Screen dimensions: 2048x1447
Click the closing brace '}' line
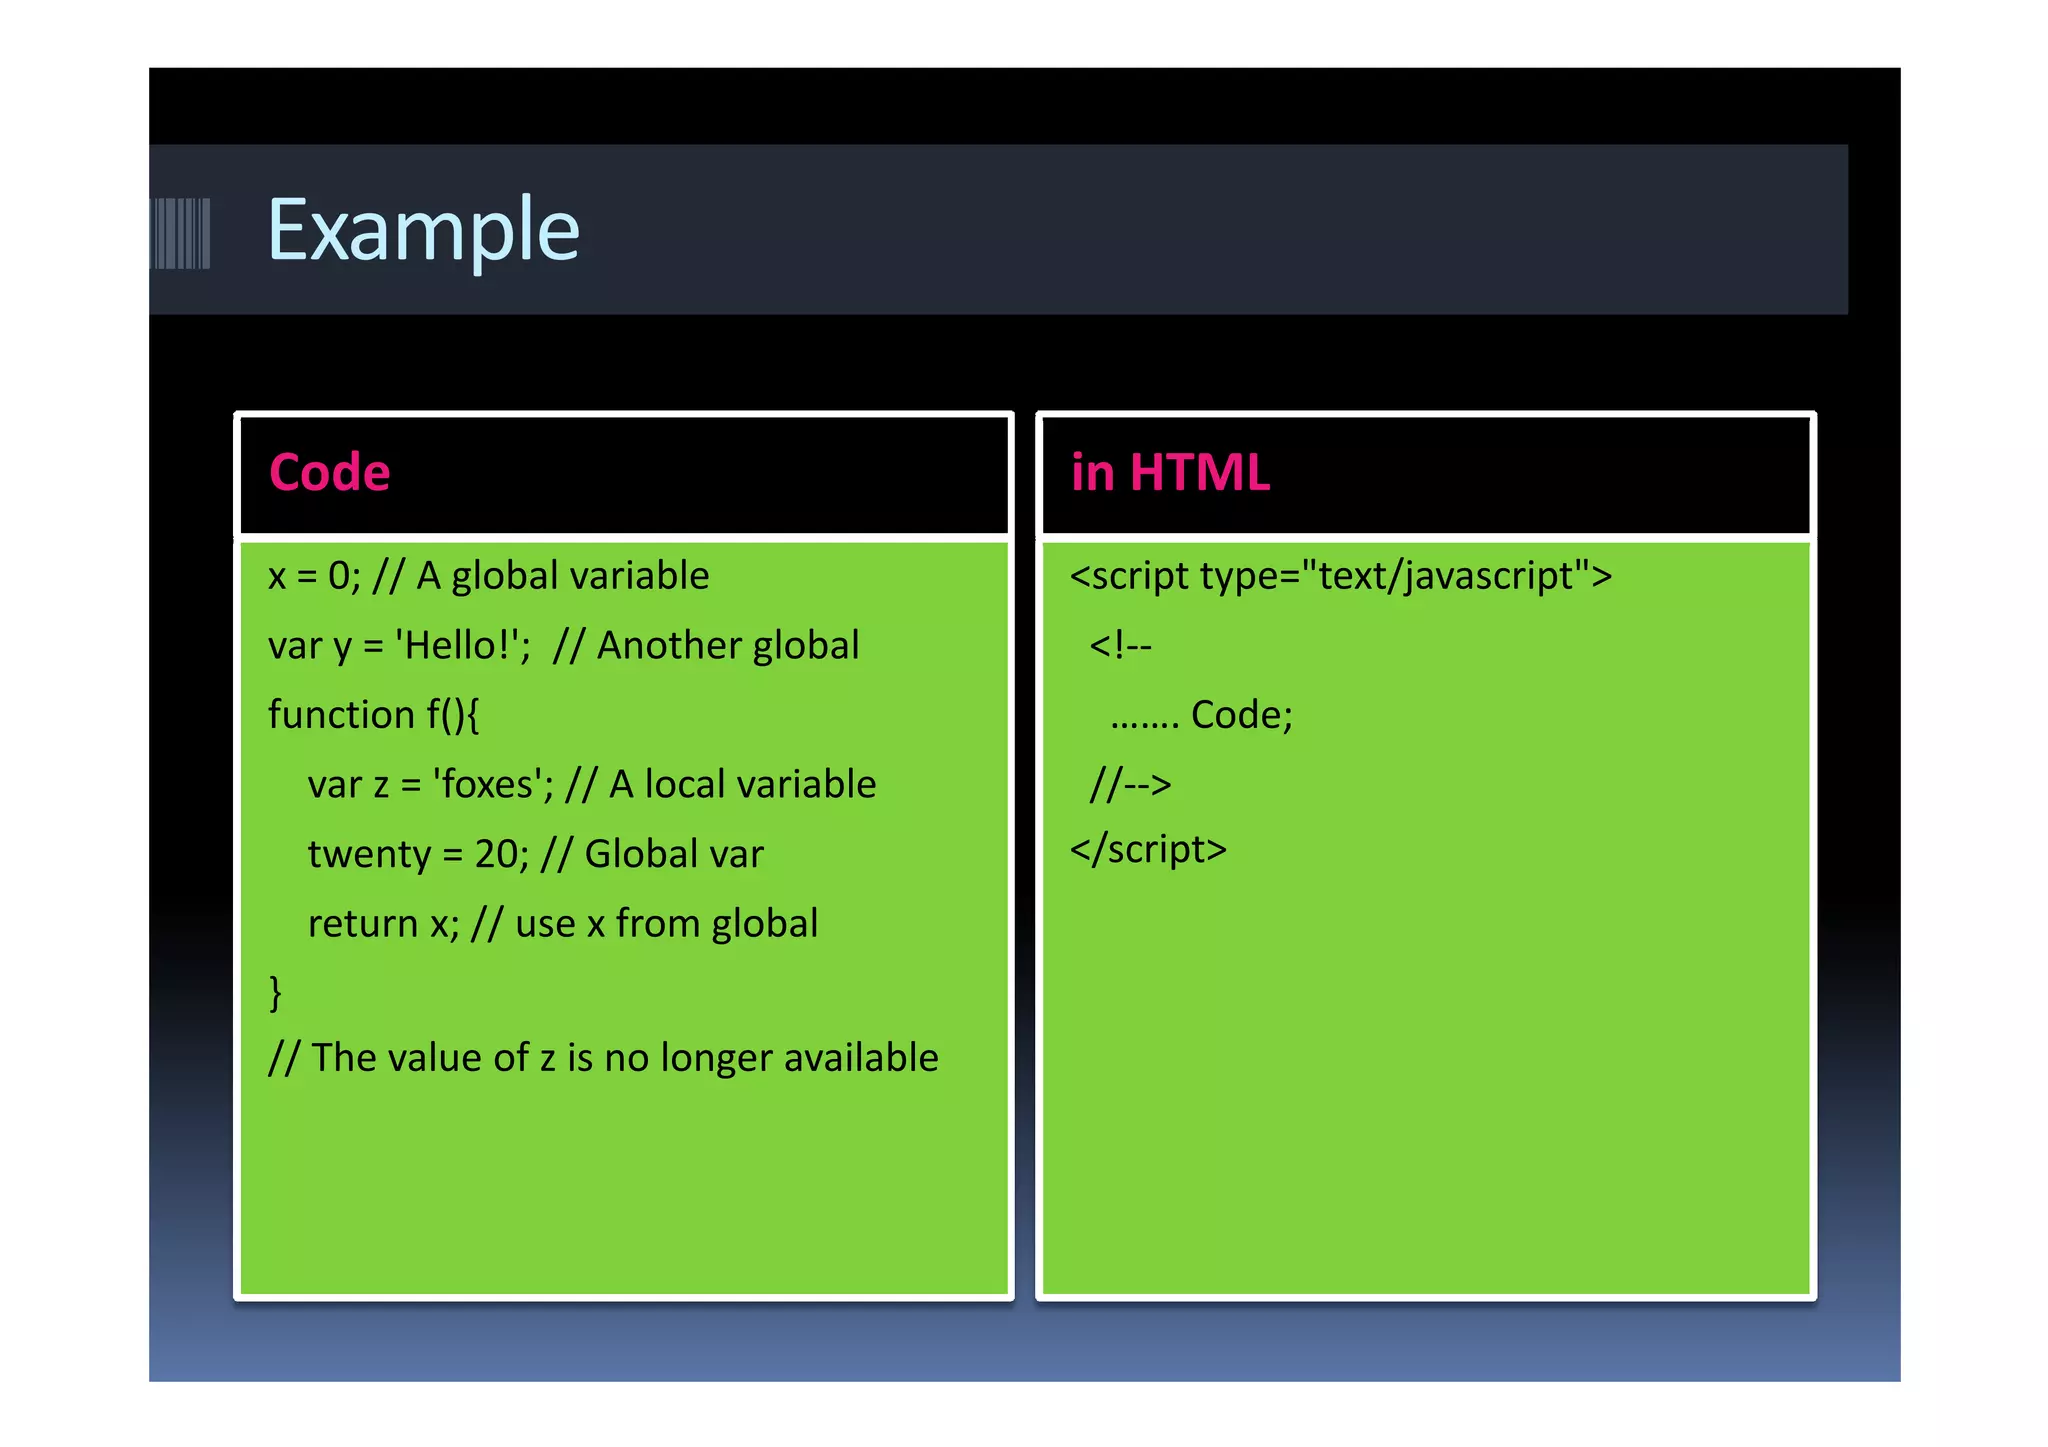pos(276,993)
